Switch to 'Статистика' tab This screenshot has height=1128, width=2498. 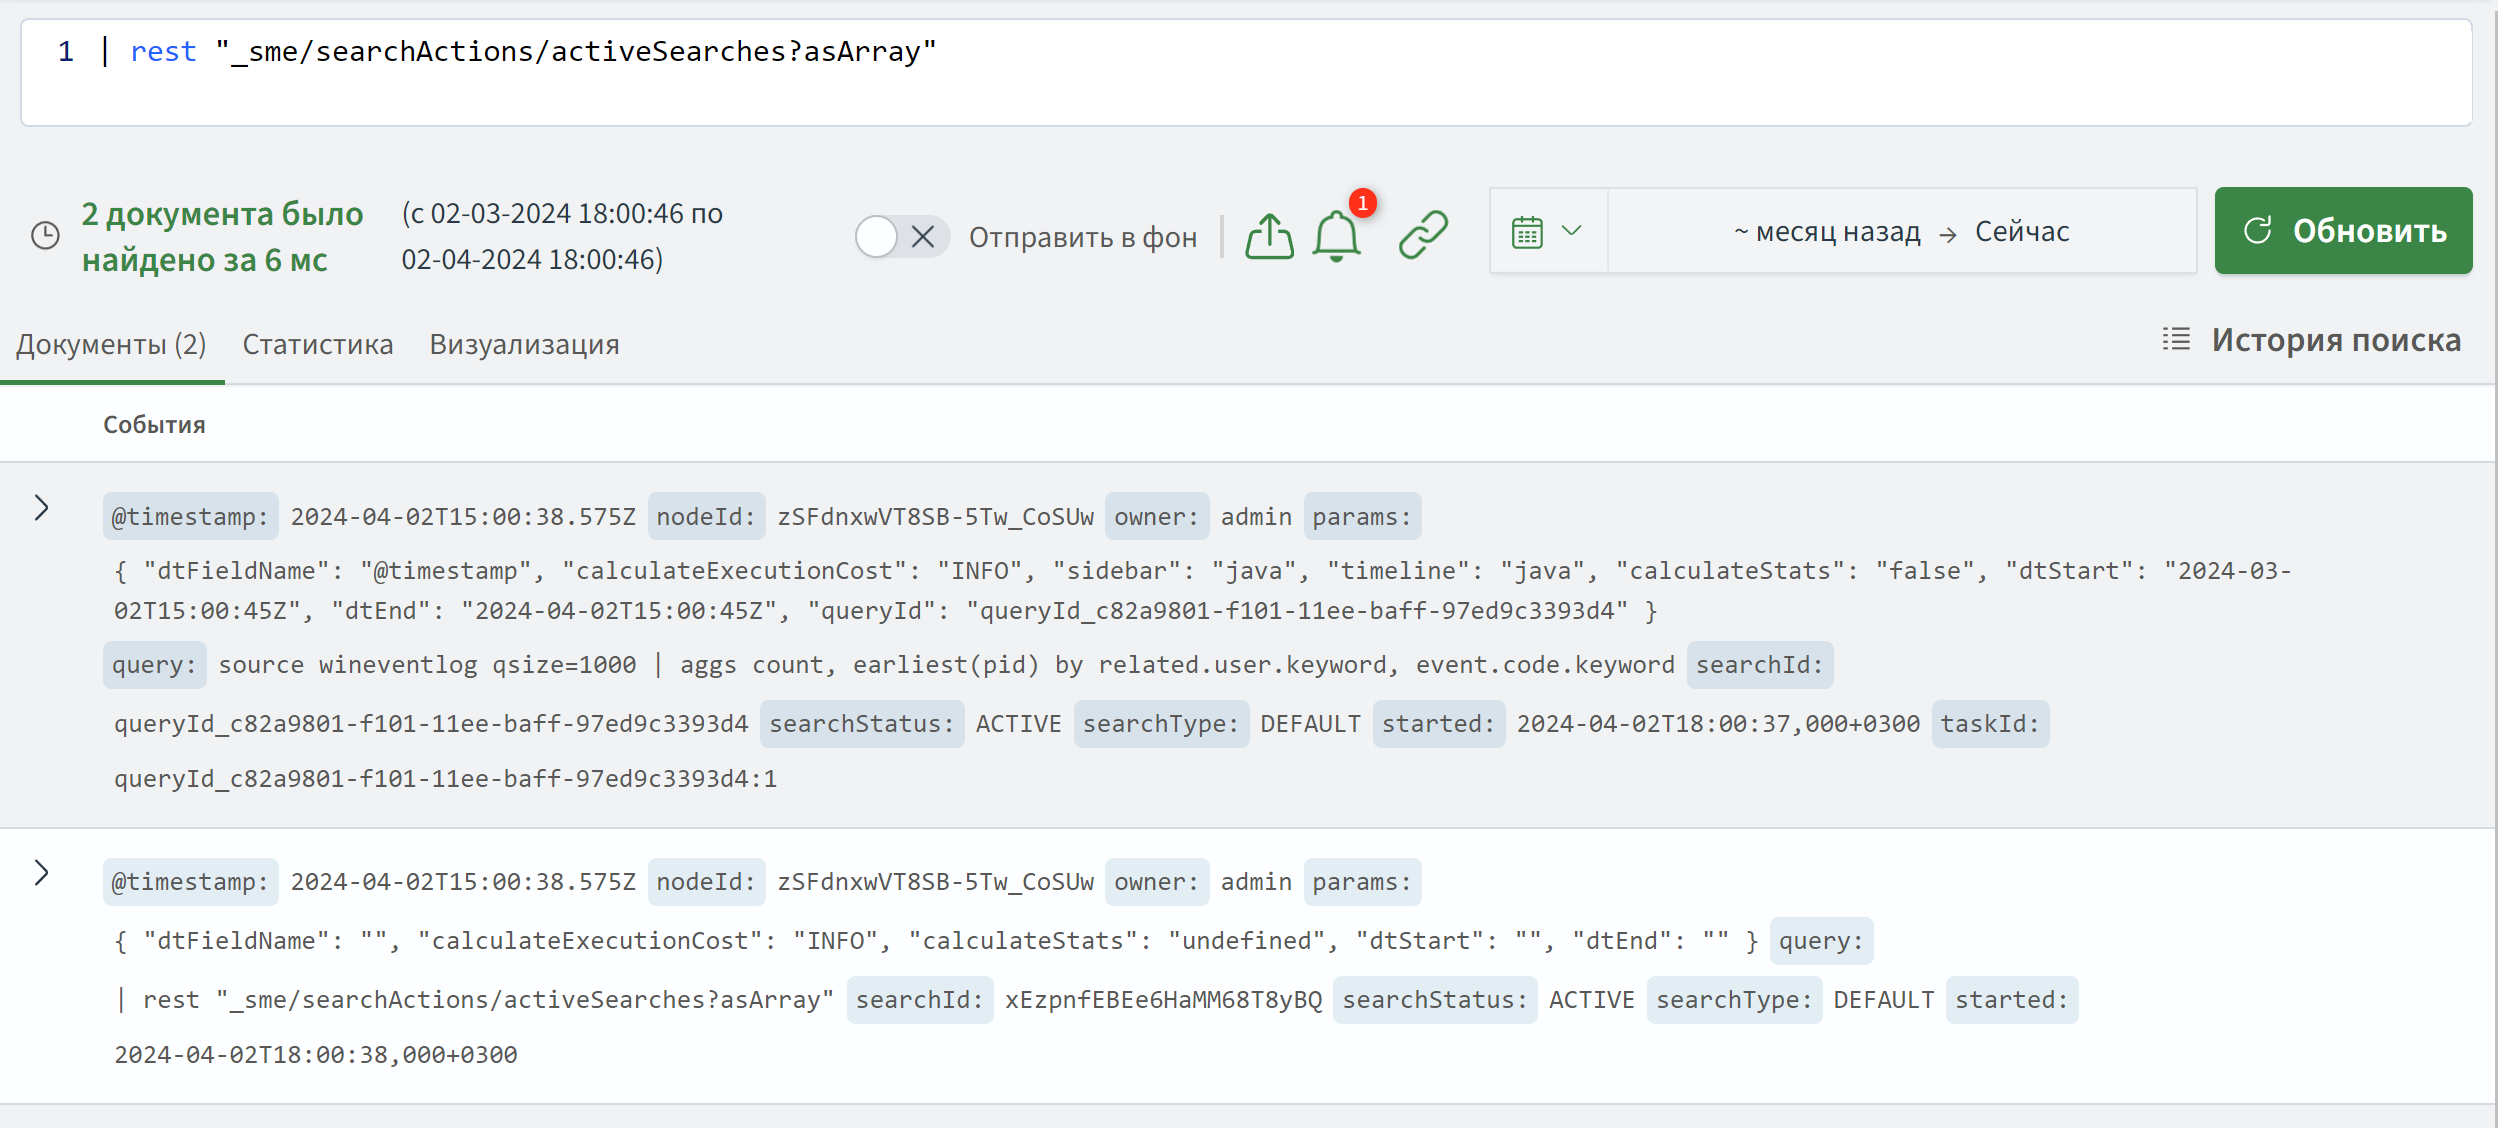coord(318,344)
